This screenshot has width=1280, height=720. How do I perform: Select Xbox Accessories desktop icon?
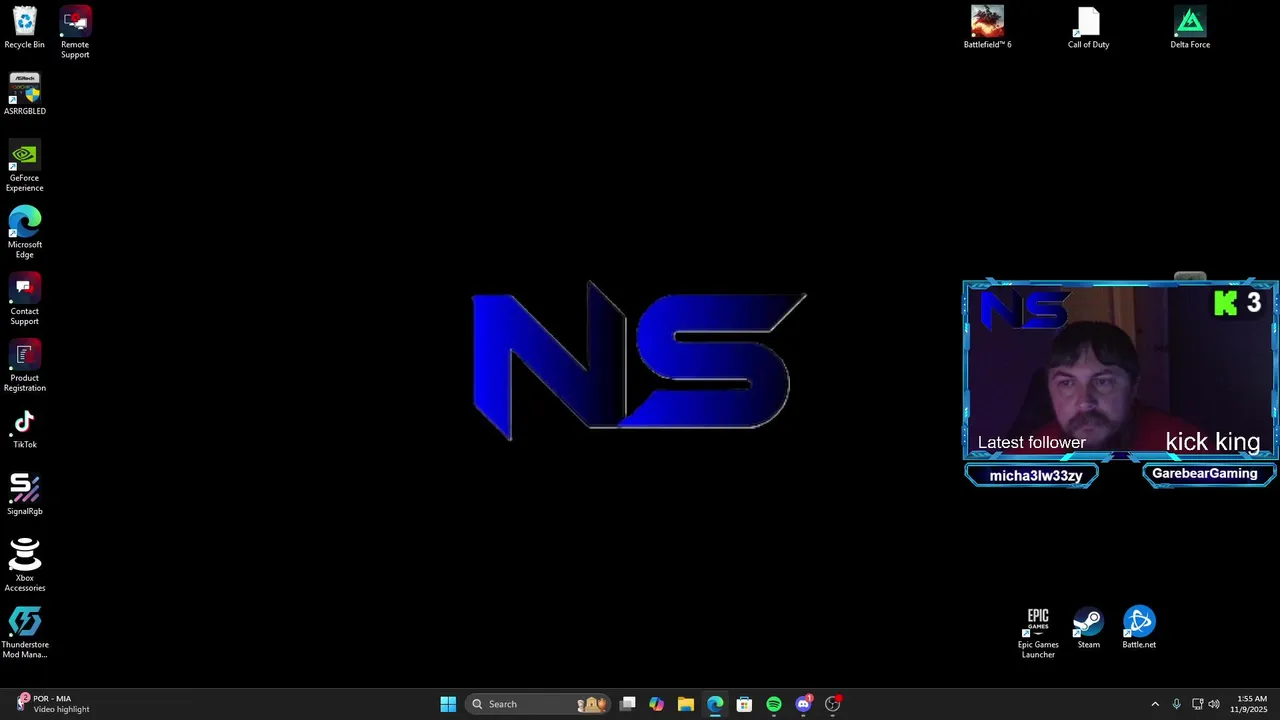pos(24,565)
